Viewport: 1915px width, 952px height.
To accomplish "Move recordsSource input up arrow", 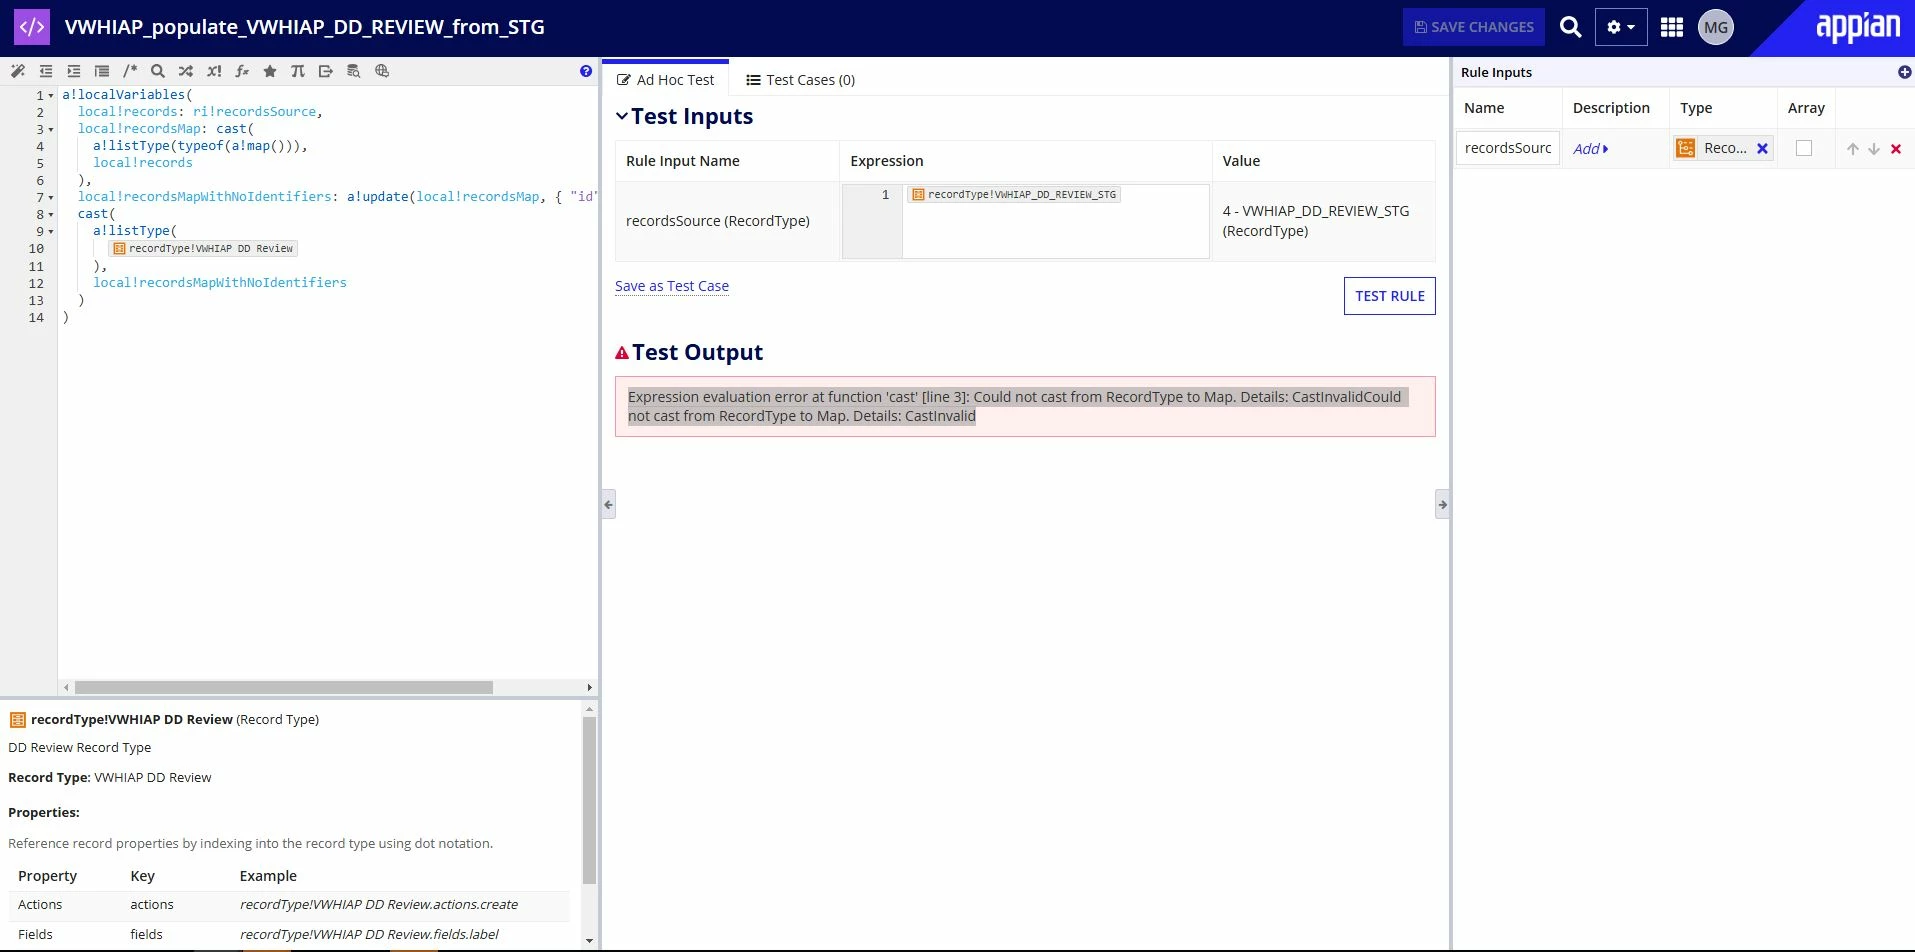I will pyautogui.click(x=1853, y=149).
